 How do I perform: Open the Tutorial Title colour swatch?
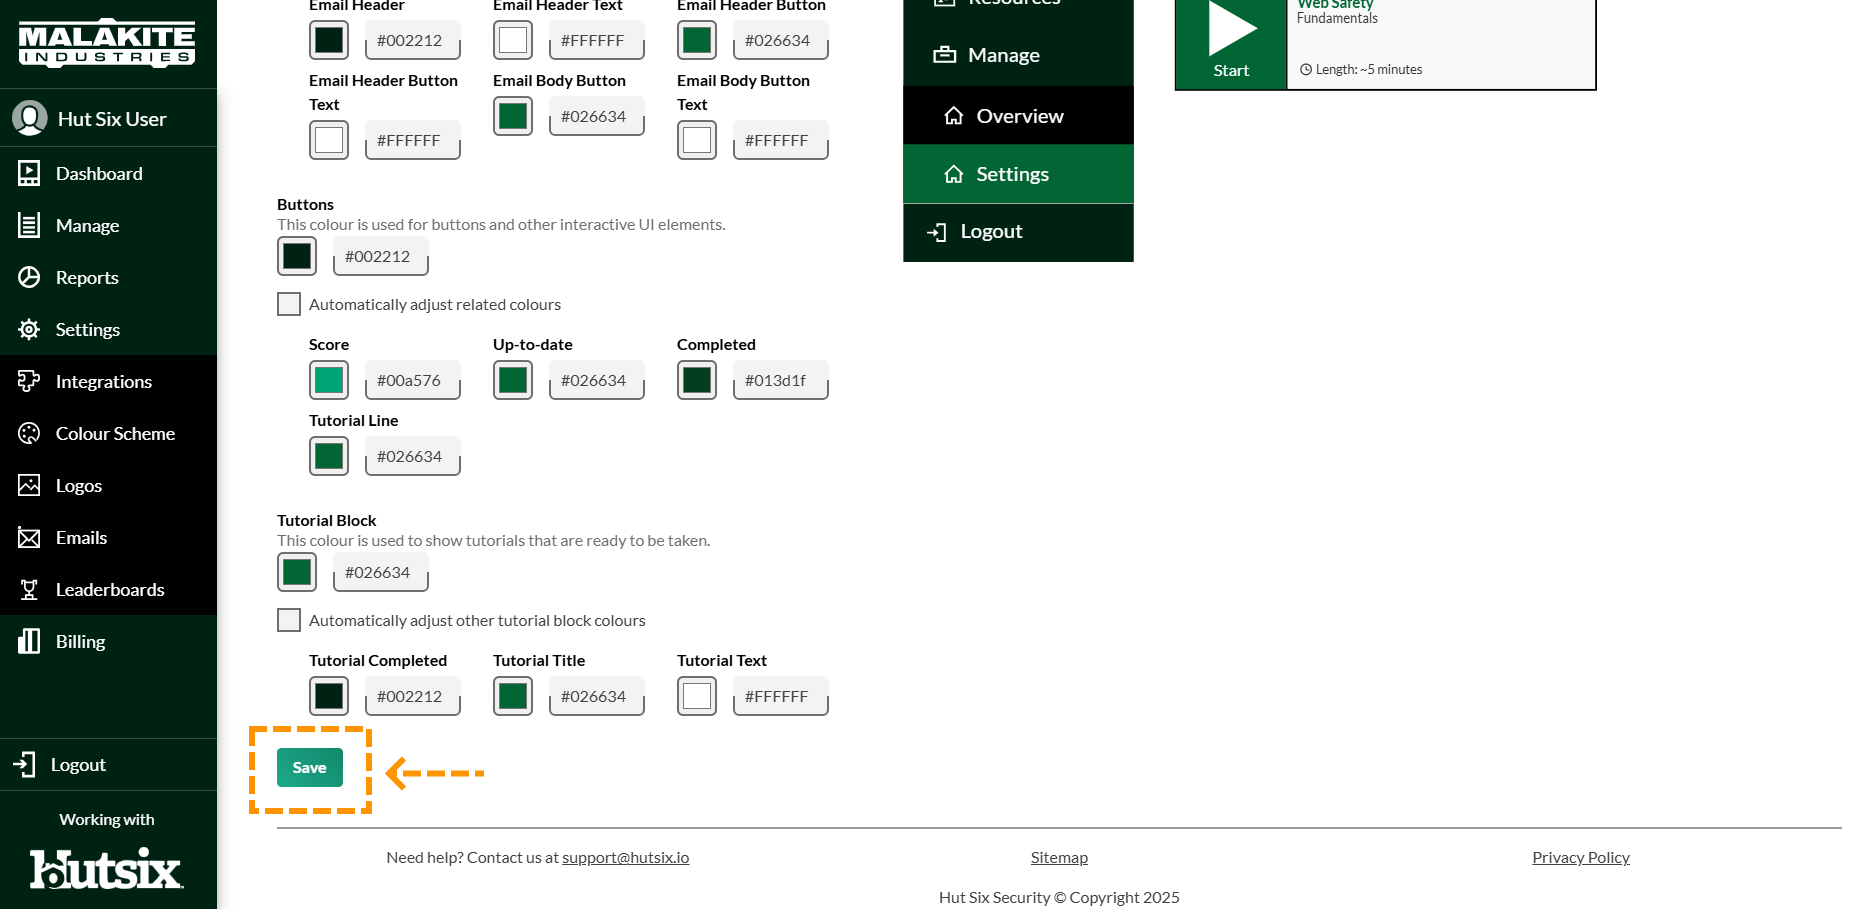click(x=513, y=696)
